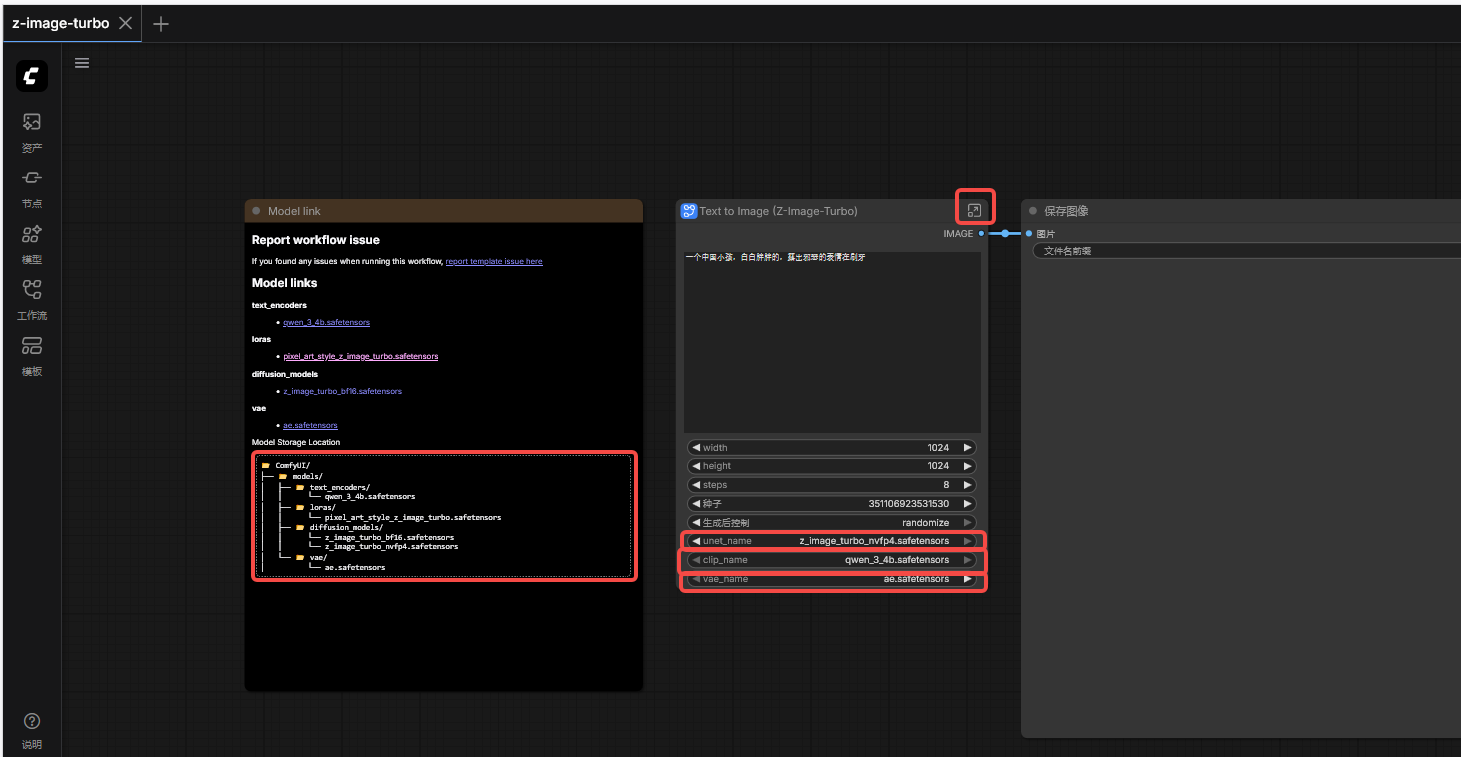The height and width of the screenshot is (757, 1461).
Task: Add a new workflow tab with plus
Action: pyautogui.click(x=161, y=24)
